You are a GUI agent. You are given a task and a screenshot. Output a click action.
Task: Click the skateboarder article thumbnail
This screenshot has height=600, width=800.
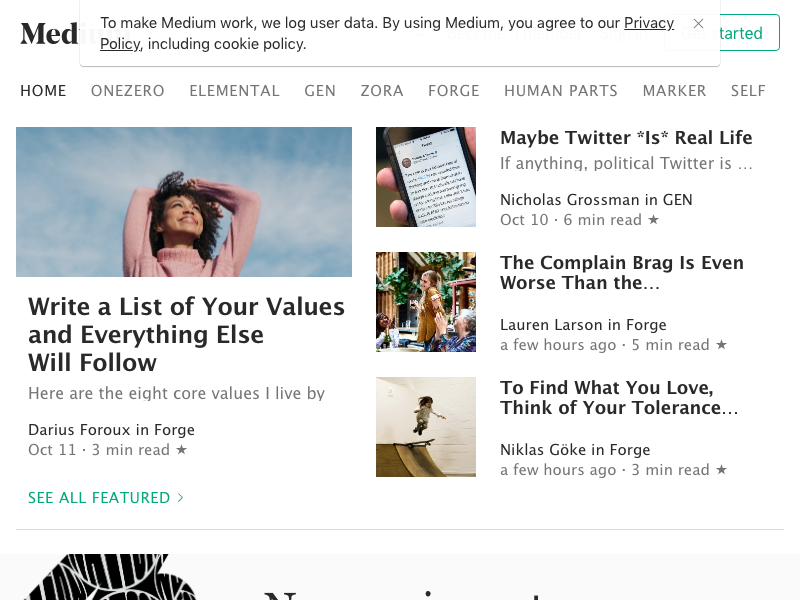(x=426, y=427)
